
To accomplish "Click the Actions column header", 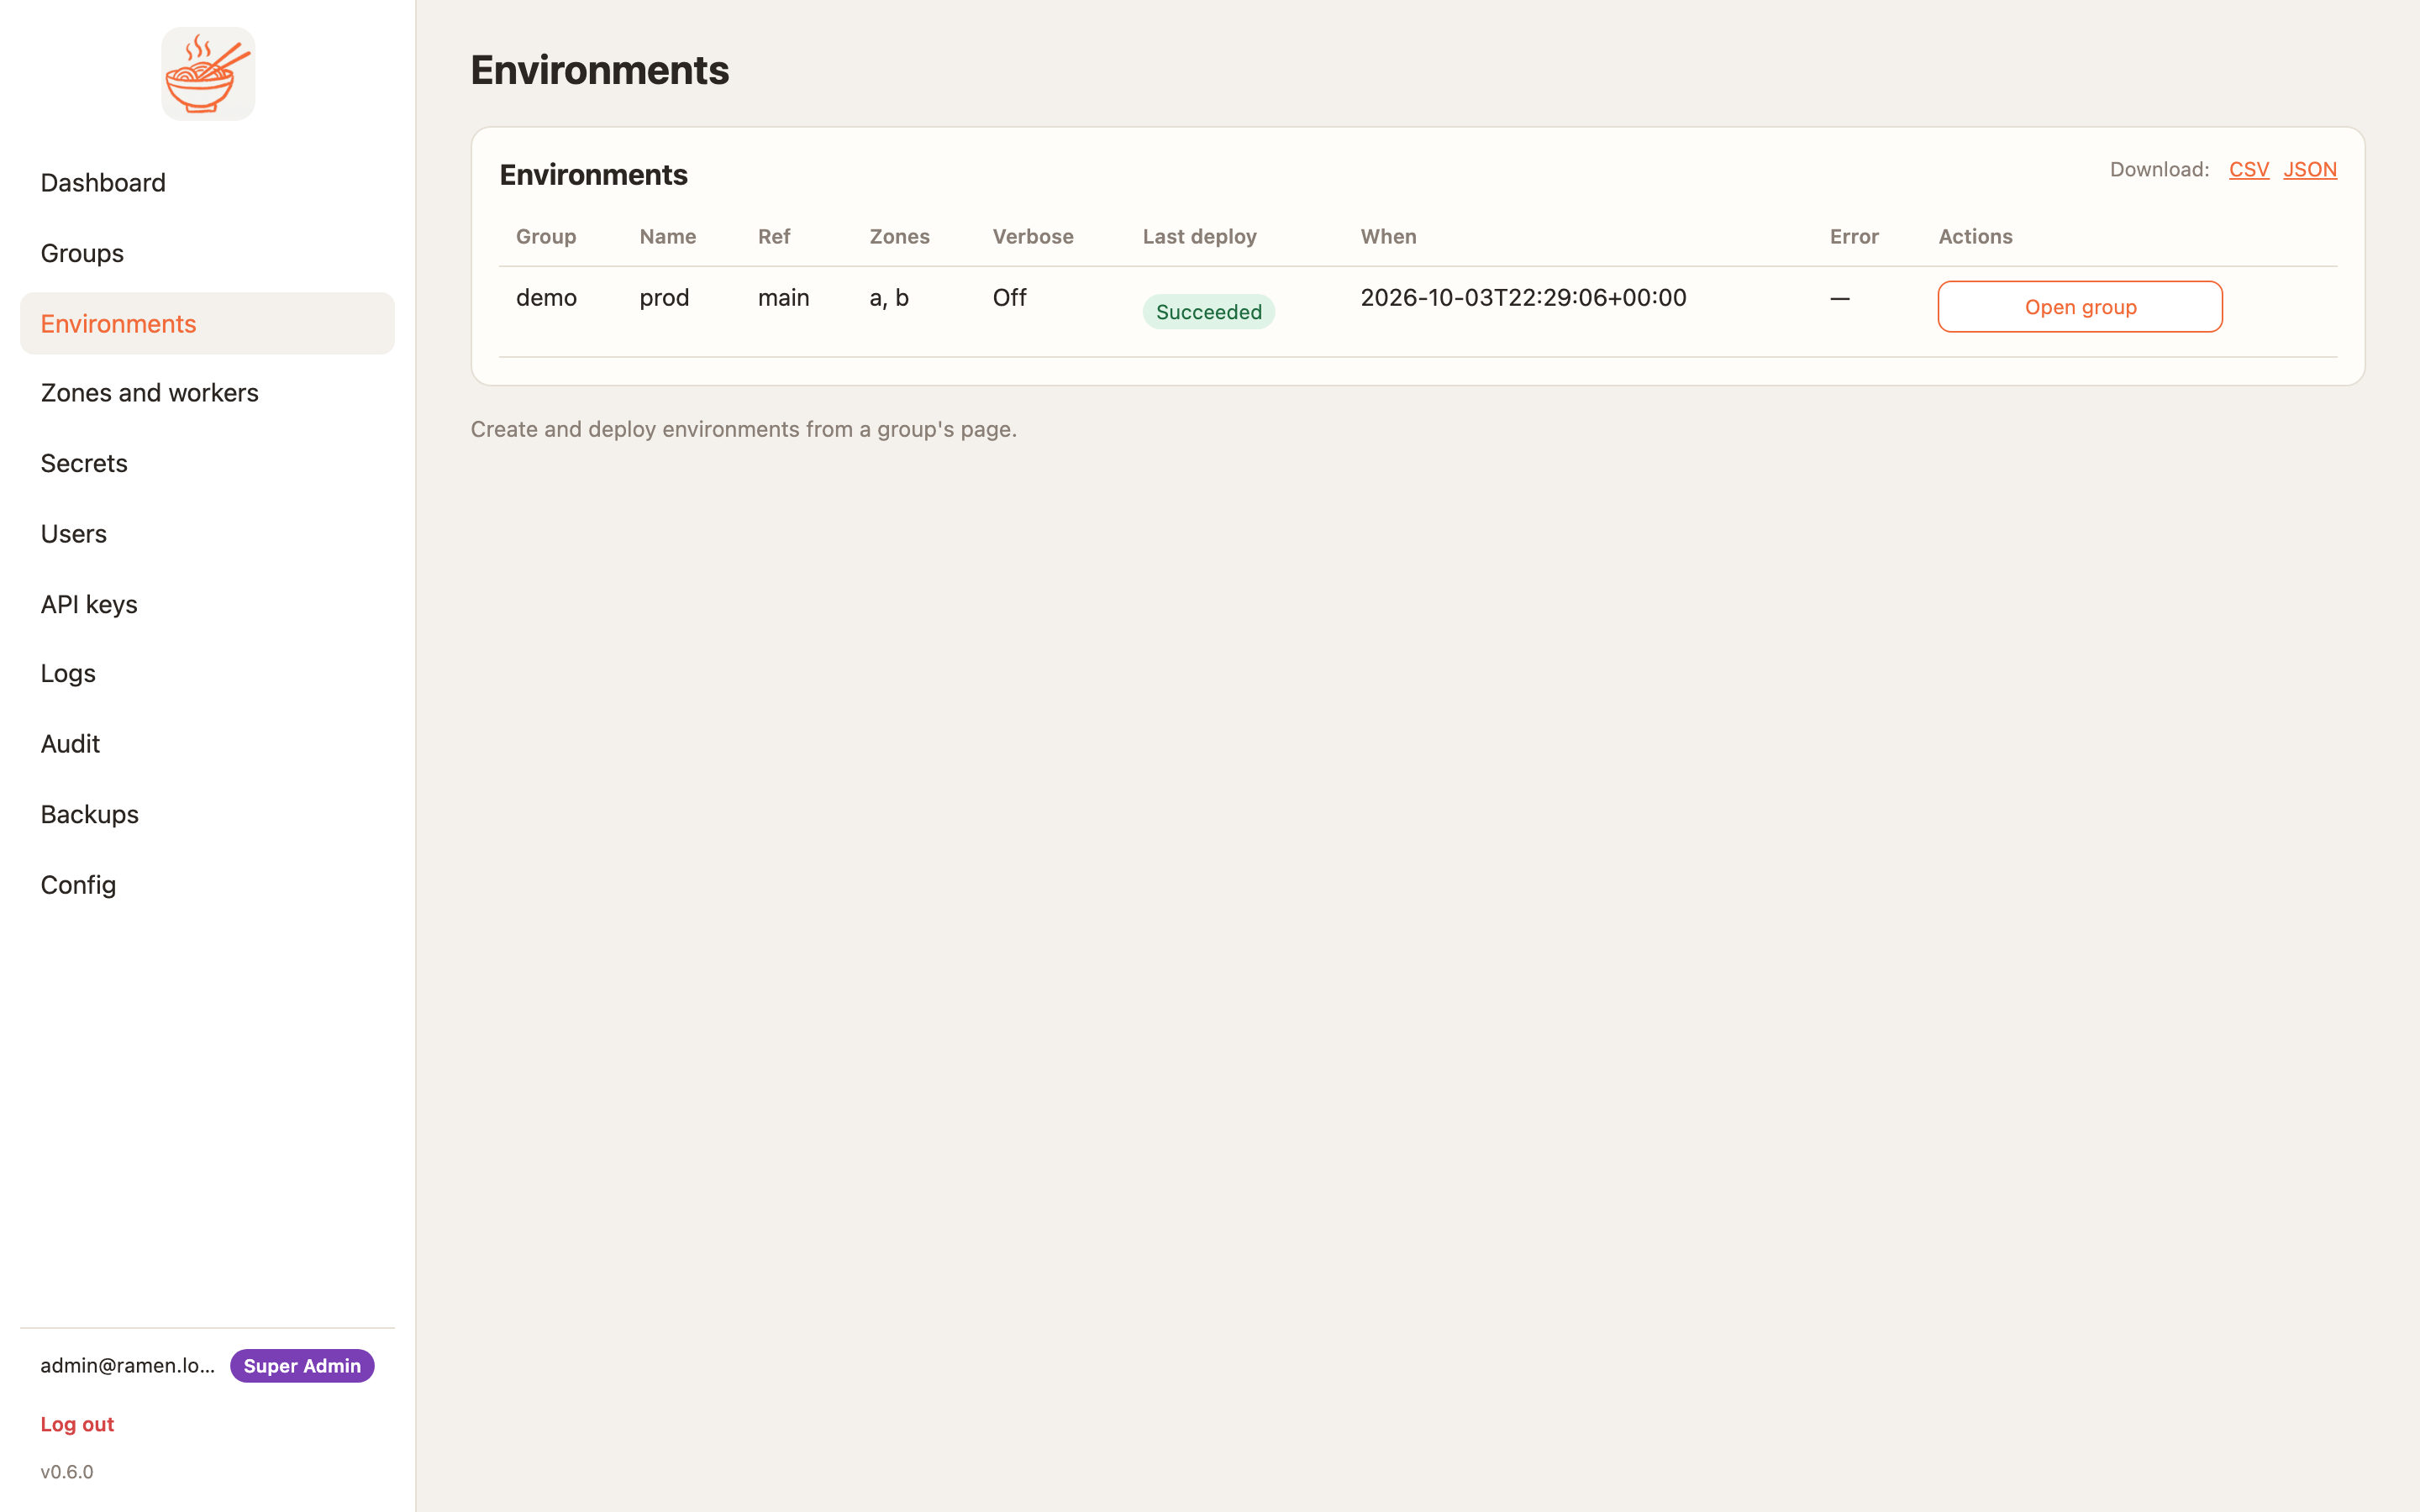I will 1975,237.
